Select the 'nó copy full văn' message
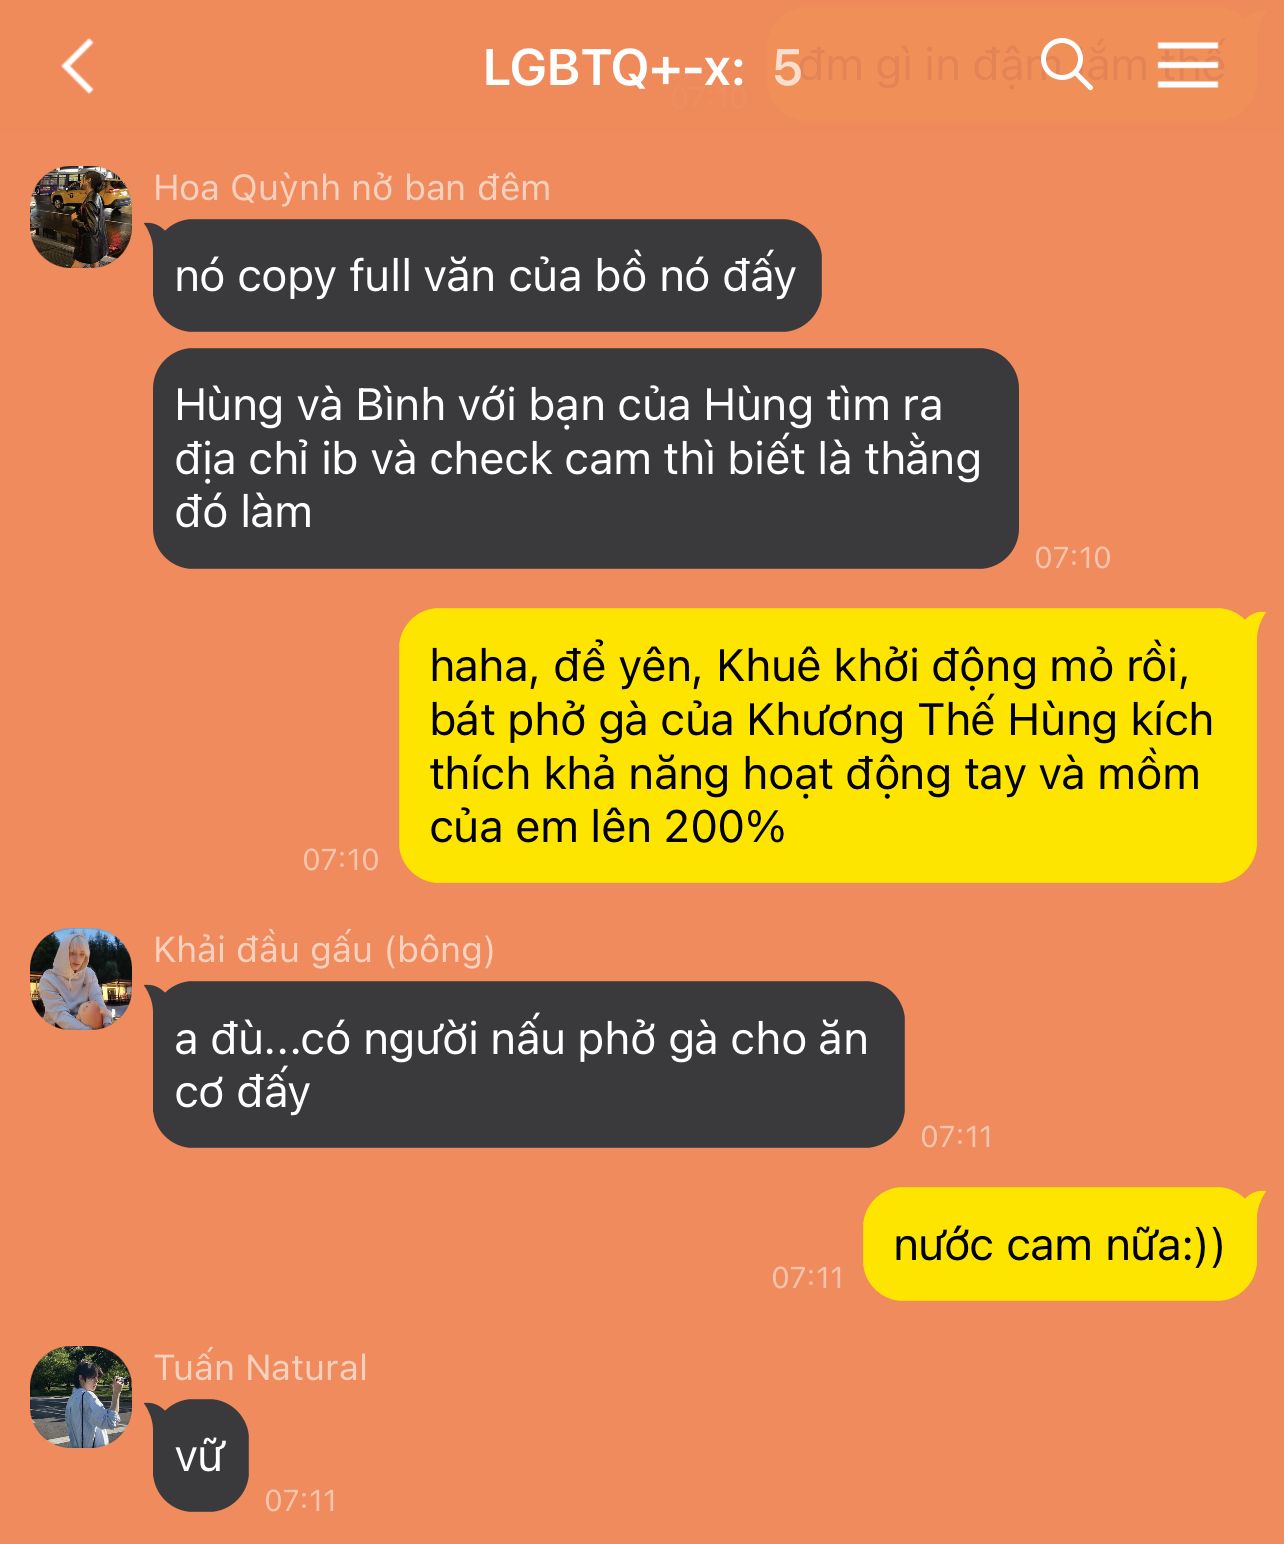Screen dimensions: 1284x1544 coord(487,275)
